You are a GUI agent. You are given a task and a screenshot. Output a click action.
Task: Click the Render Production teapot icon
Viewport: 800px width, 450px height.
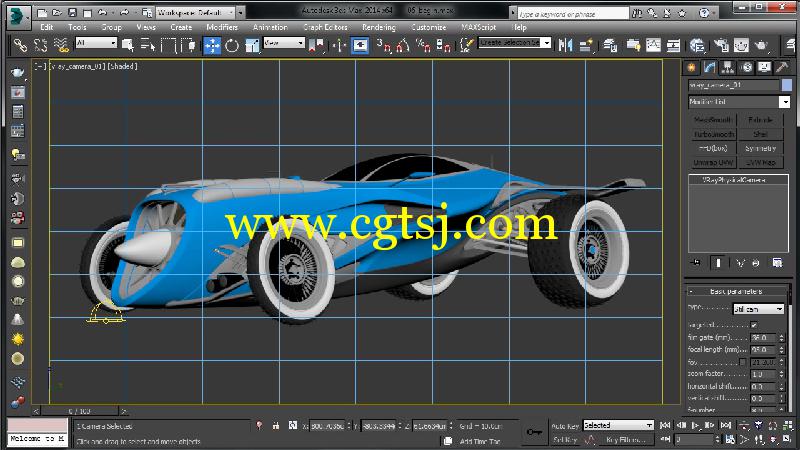pyautogui.click(x=761, y=45)
